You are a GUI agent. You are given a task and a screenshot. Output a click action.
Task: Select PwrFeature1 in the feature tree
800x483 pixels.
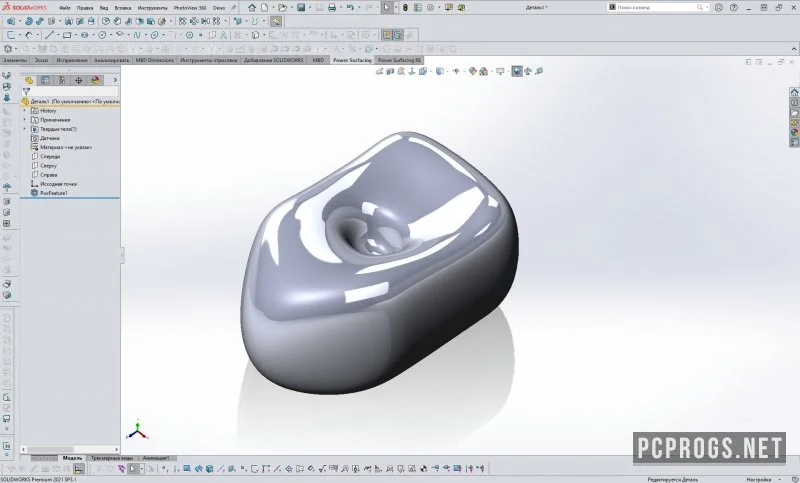click(x=54, y=193)
